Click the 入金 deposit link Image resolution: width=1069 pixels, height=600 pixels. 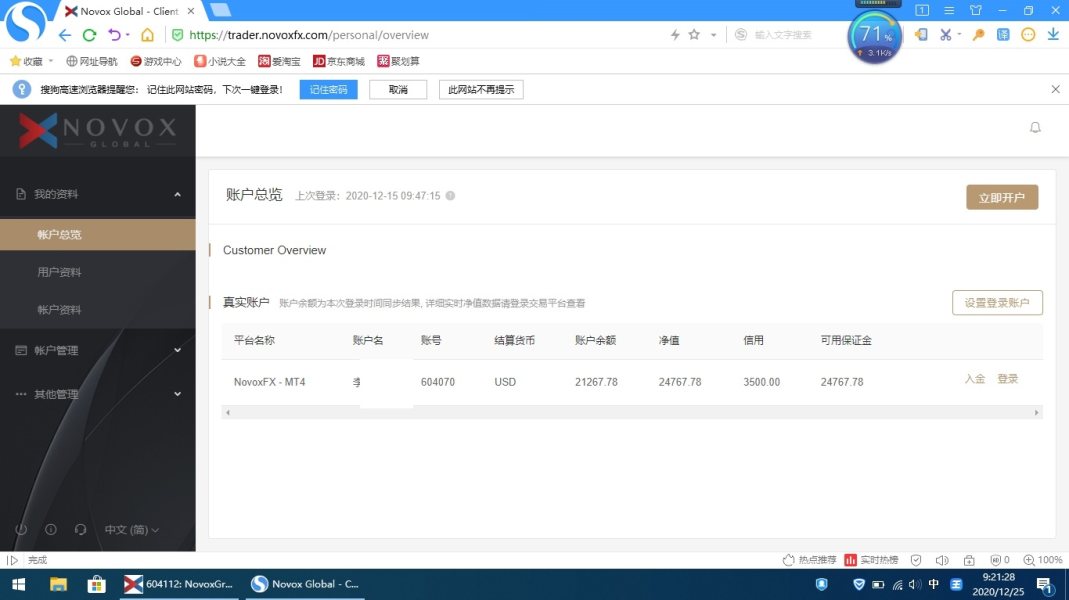pyautogui.click(x=974, y=379)
